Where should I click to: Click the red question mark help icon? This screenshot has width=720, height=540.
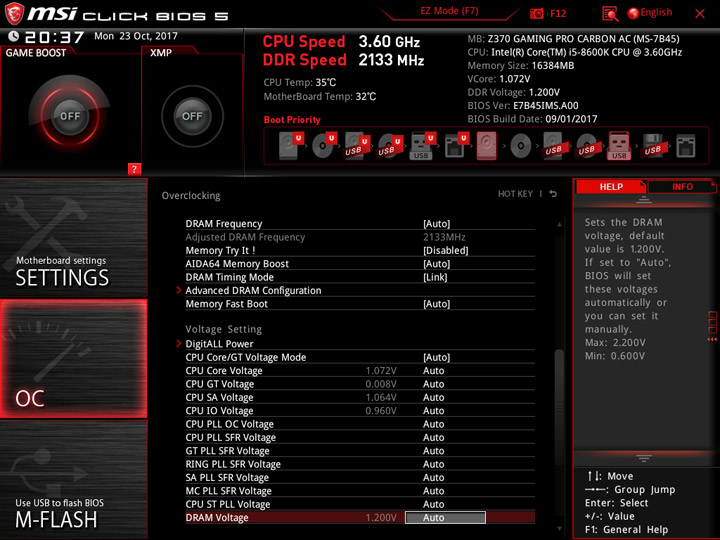pyautogui.click(x=134, y=169)
